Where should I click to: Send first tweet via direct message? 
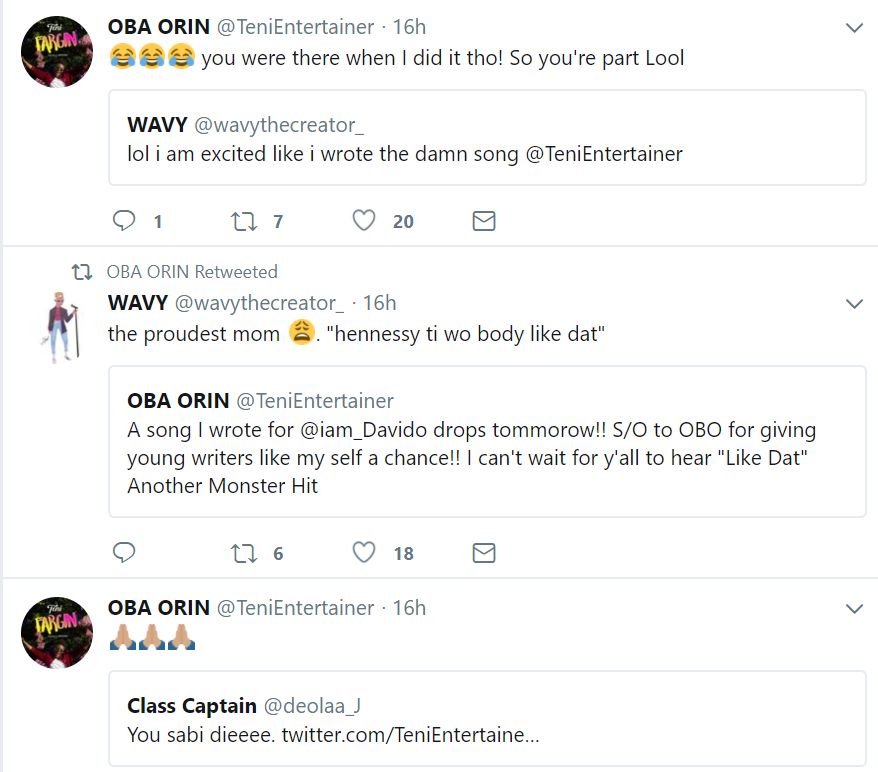(484, 221)
